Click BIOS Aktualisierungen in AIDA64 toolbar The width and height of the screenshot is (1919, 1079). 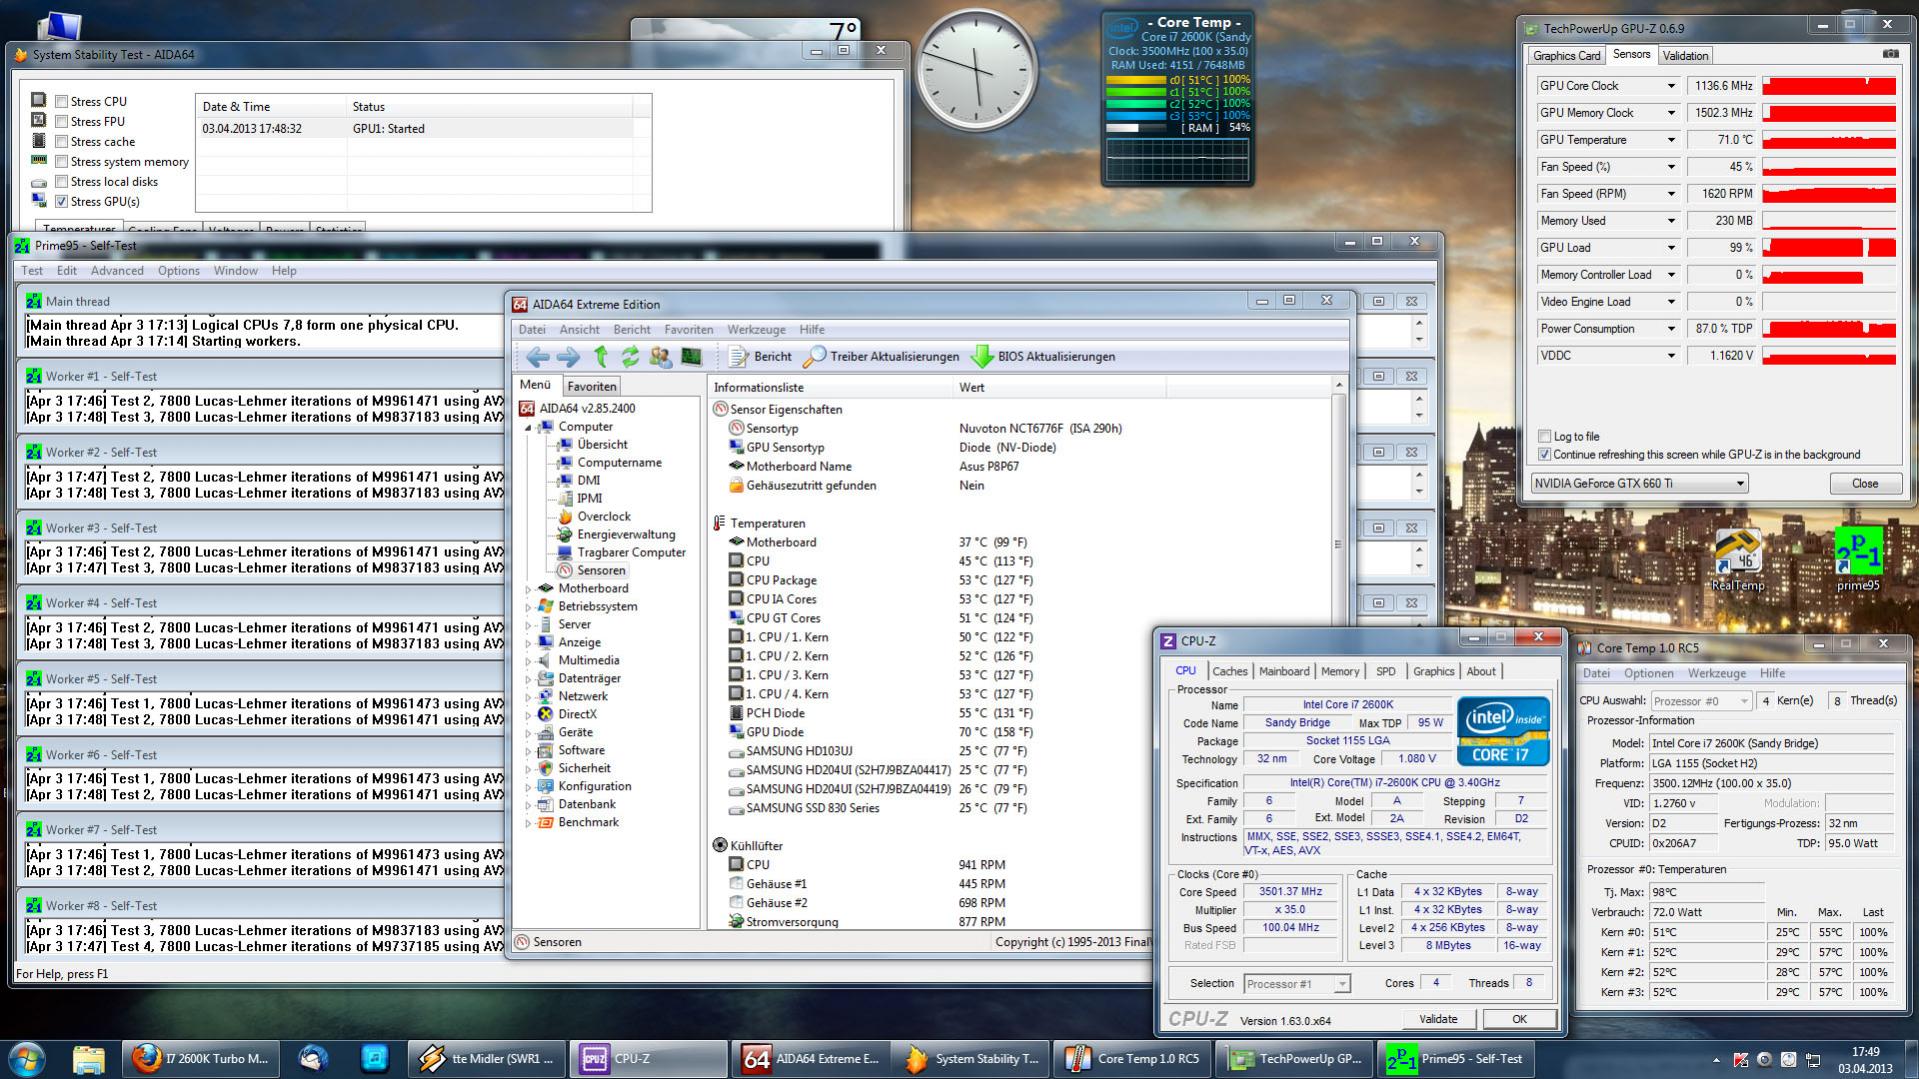1043,357
